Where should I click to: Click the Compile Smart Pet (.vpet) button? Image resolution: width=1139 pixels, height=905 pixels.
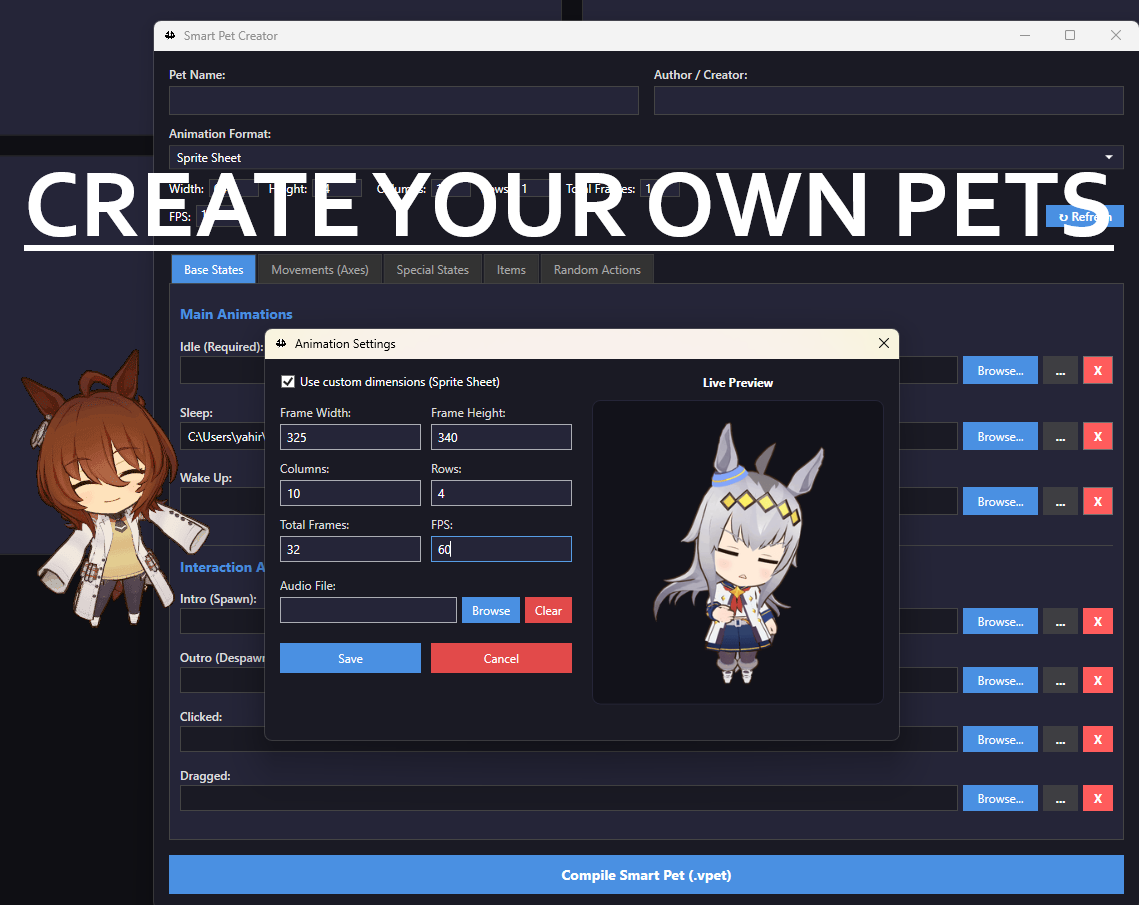646,874
